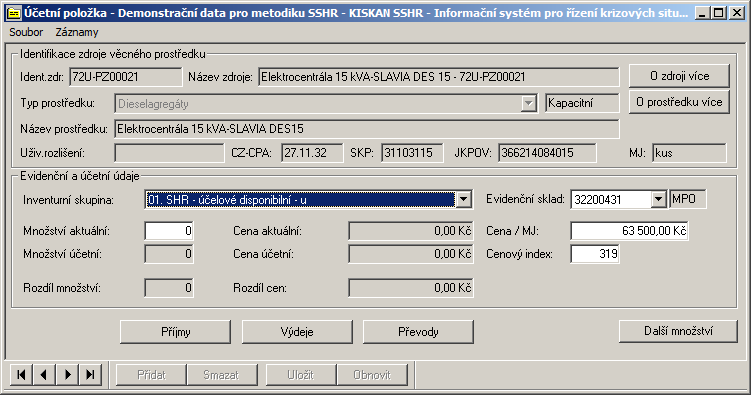
Task: Click the Rozdíl cen field
Action: click(x=411, y=288)
